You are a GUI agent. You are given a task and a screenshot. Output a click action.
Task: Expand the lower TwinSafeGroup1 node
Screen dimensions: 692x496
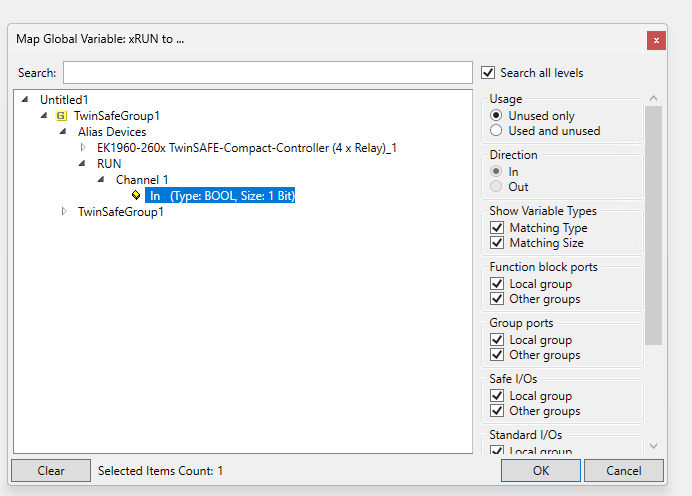pos(64,211)
